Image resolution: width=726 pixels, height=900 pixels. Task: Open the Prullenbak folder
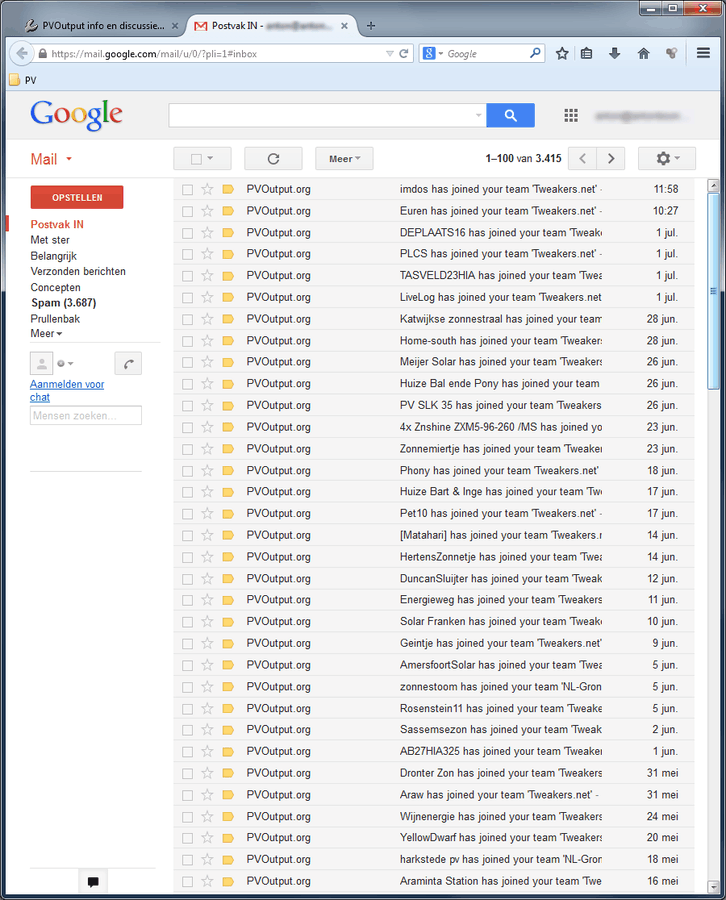tap(55, 319)
